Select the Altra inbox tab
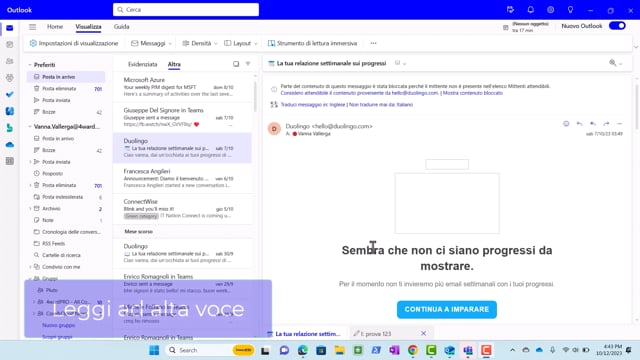Screen dimensions: 640x360 point(174,64)
